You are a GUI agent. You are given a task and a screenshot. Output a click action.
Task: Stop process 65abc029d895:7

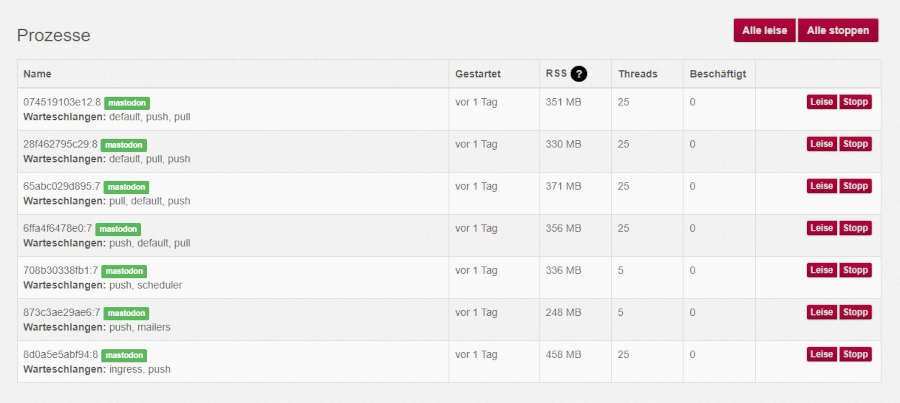pos(855,186)
